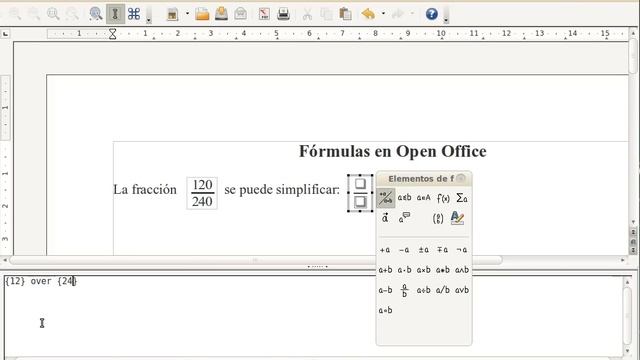
Task: Click the Print icon
Action: click(x=283, y=14)
